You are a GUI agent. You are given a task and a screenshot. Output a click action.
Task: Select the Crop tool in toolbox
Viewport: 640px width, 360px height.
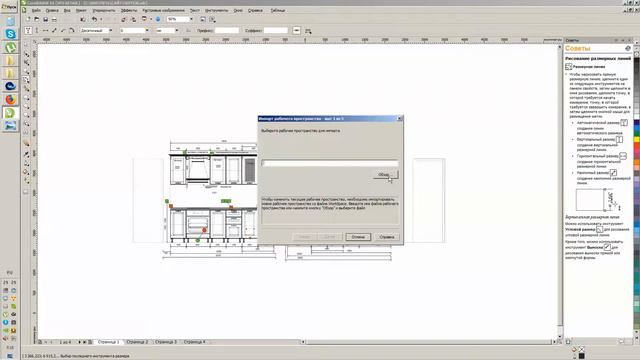click(x=27, y=62)
